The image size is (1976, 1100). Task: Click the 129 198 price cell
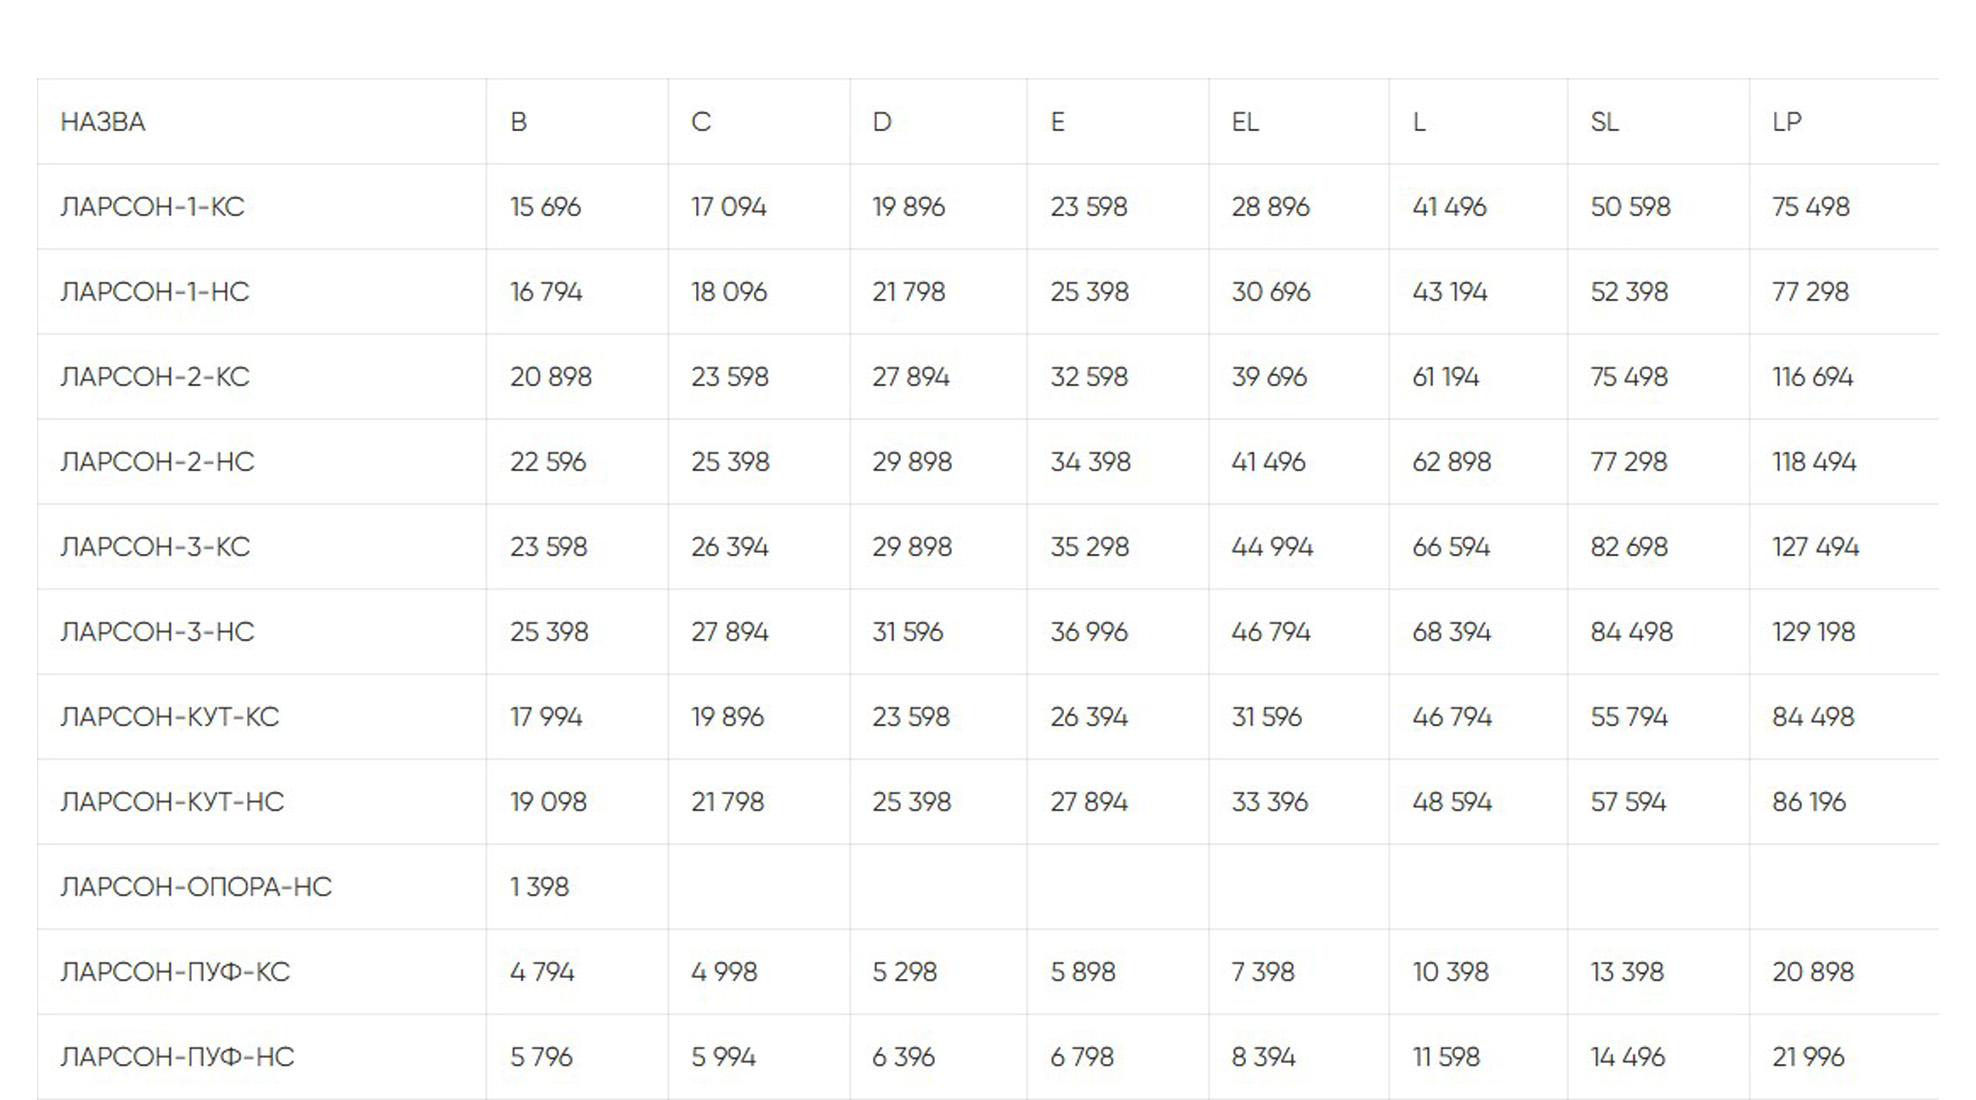1813,632
